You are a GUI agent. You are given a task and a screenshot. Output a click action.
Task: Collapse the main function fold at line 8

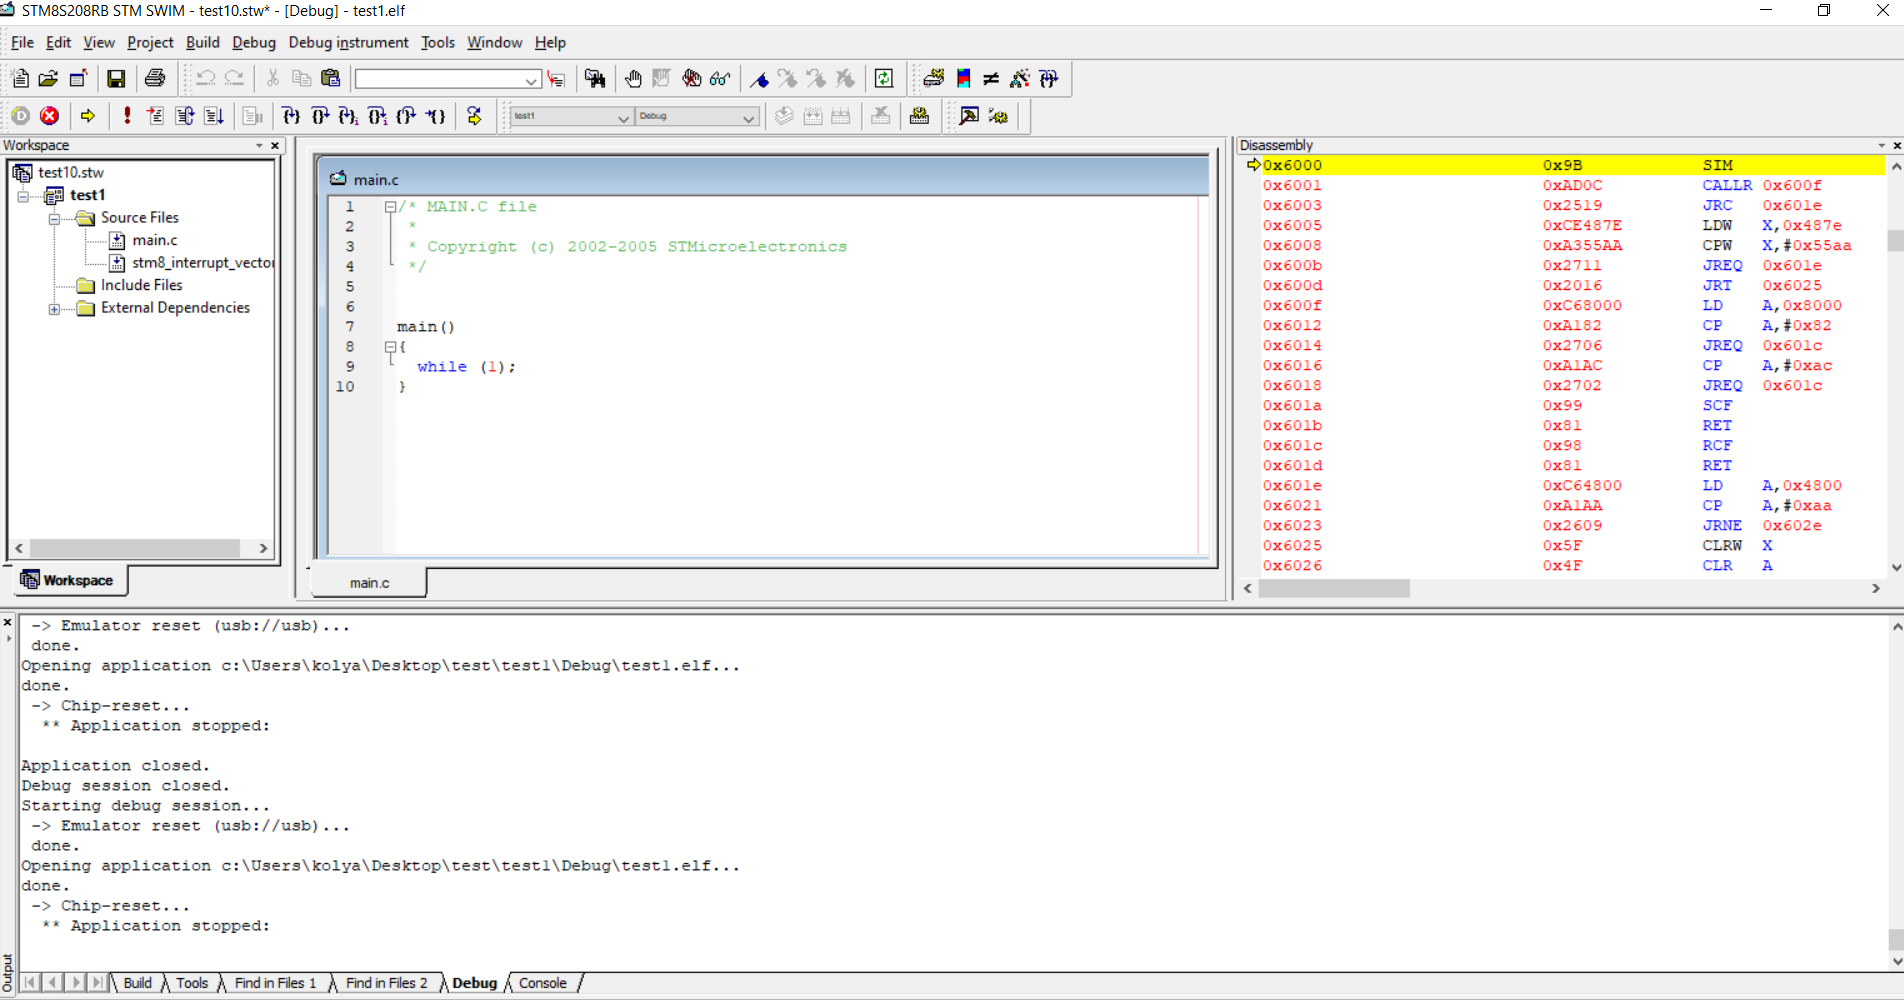tap(390, 347)
